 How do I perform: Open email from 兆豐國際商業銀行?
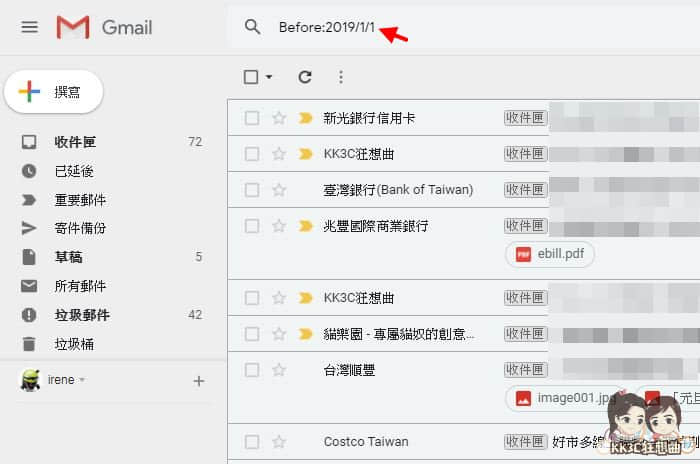[464, 244]
